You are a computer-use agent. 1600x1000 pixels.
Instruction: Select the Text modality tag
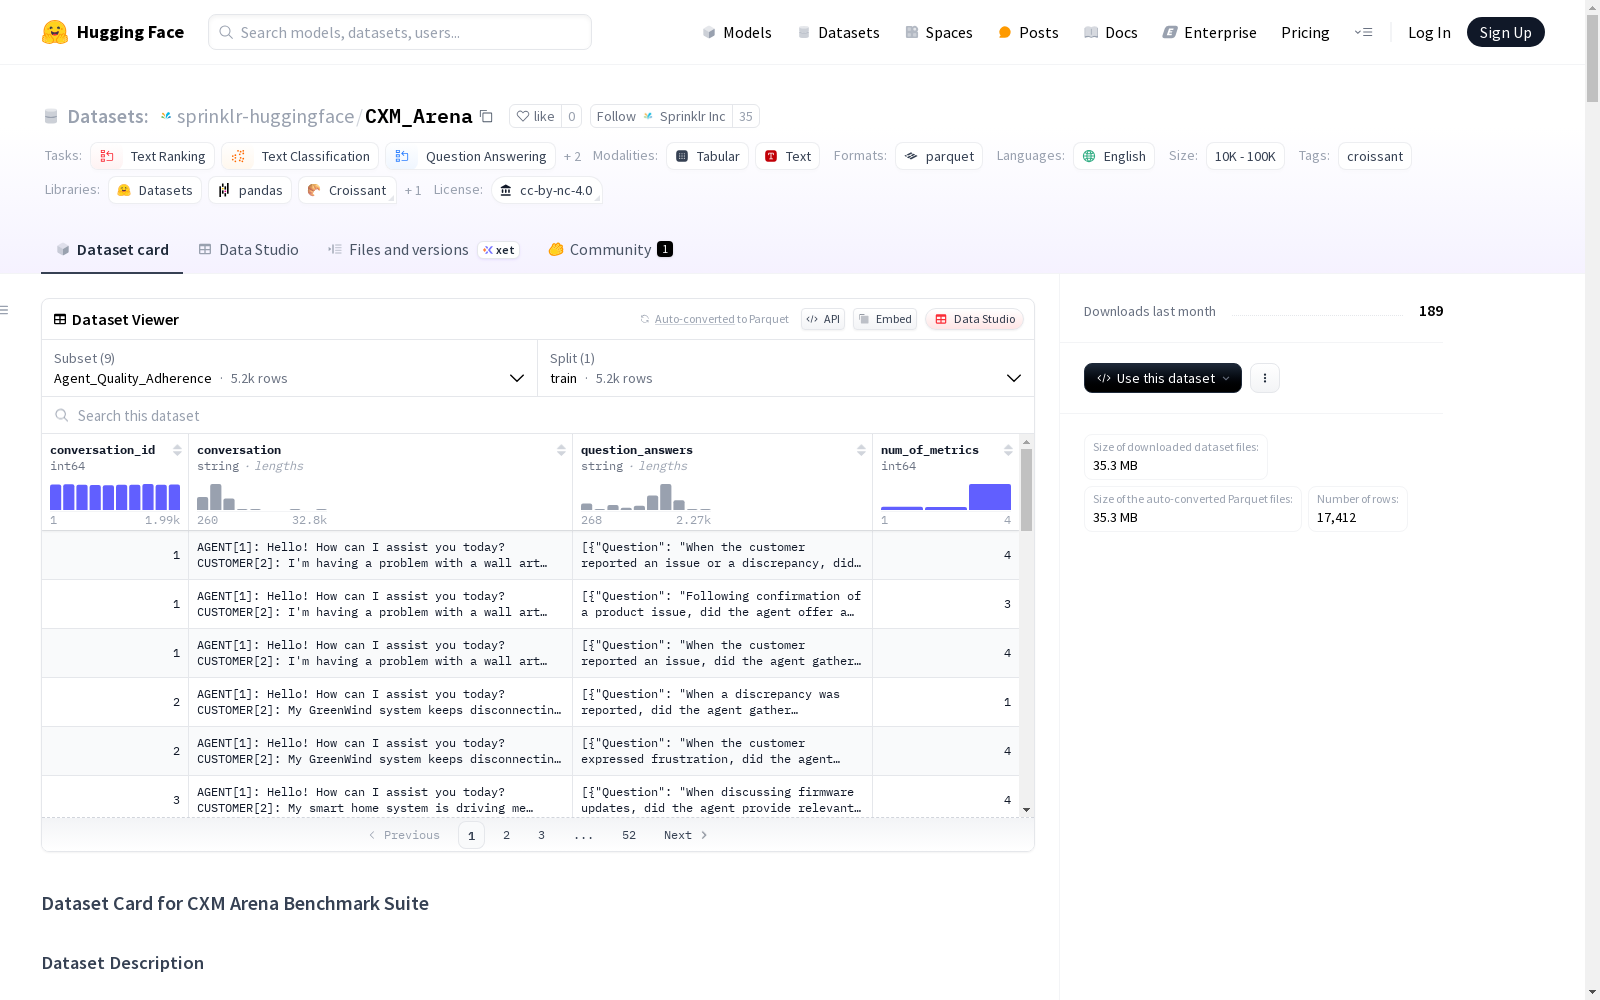click(x=787, y=156)
